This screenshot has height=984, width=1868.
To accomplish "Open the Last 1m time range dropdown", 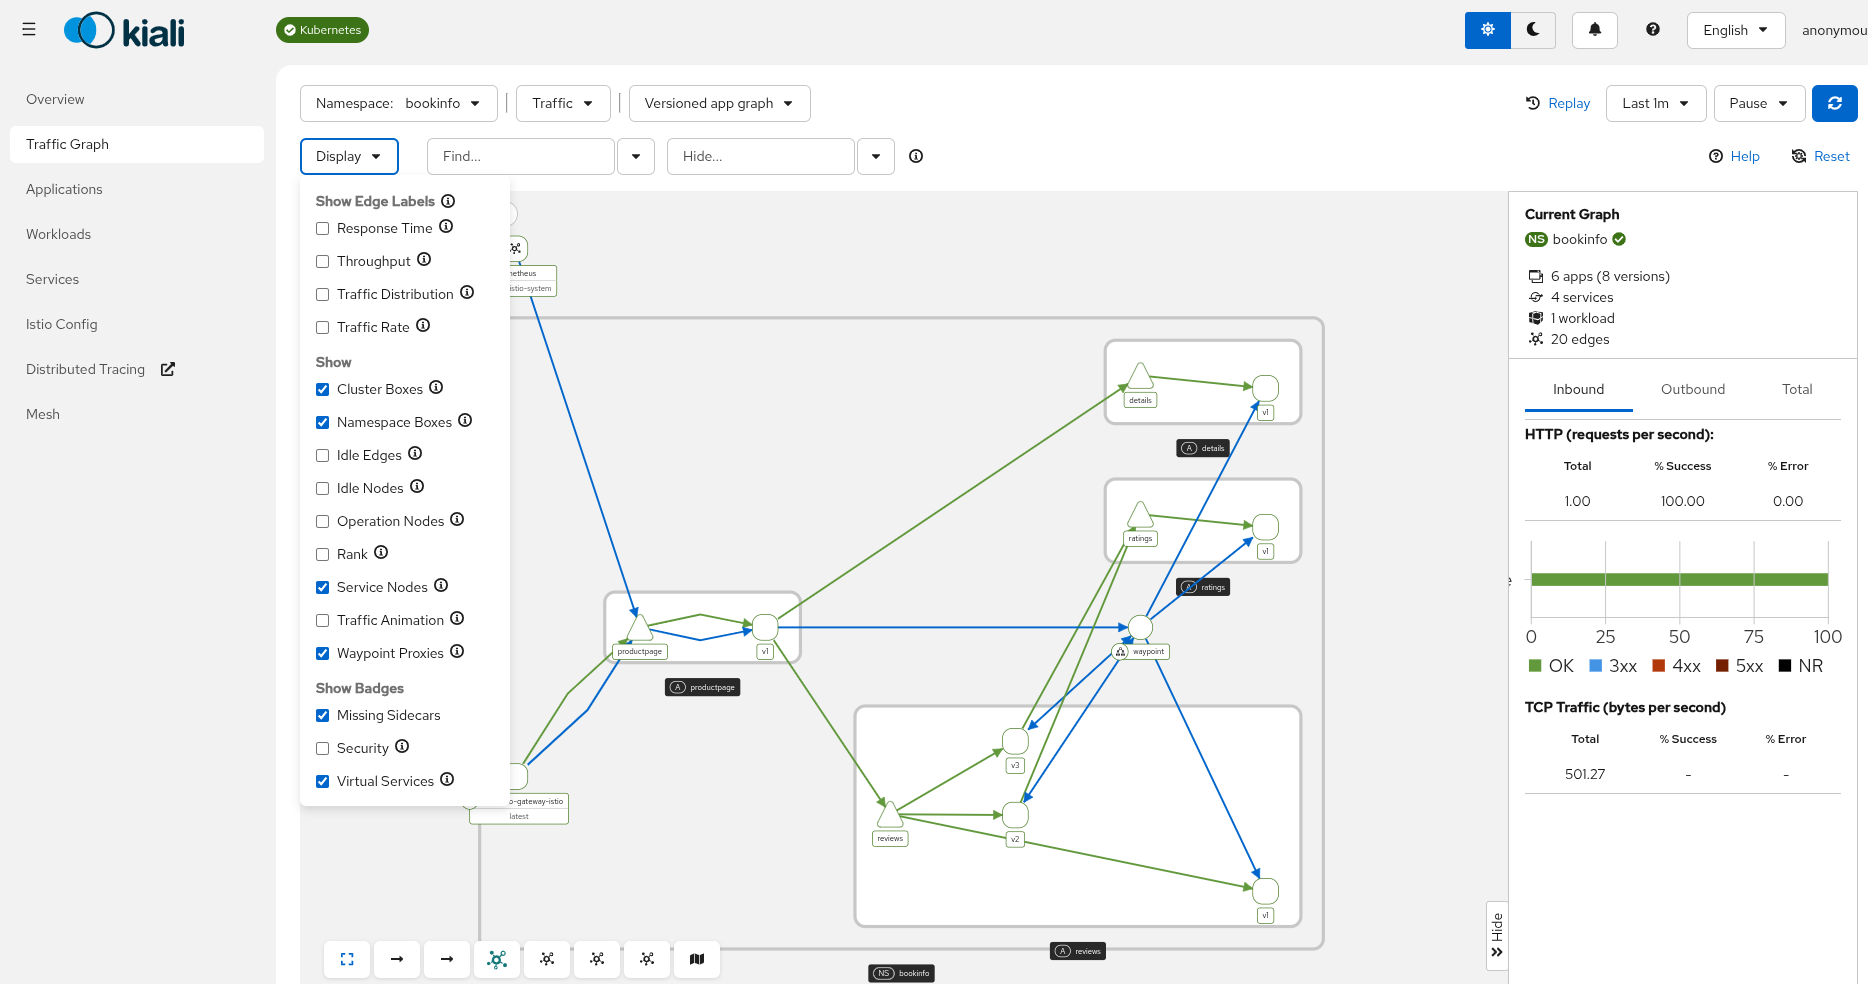I will click(x=1655, y=103).
